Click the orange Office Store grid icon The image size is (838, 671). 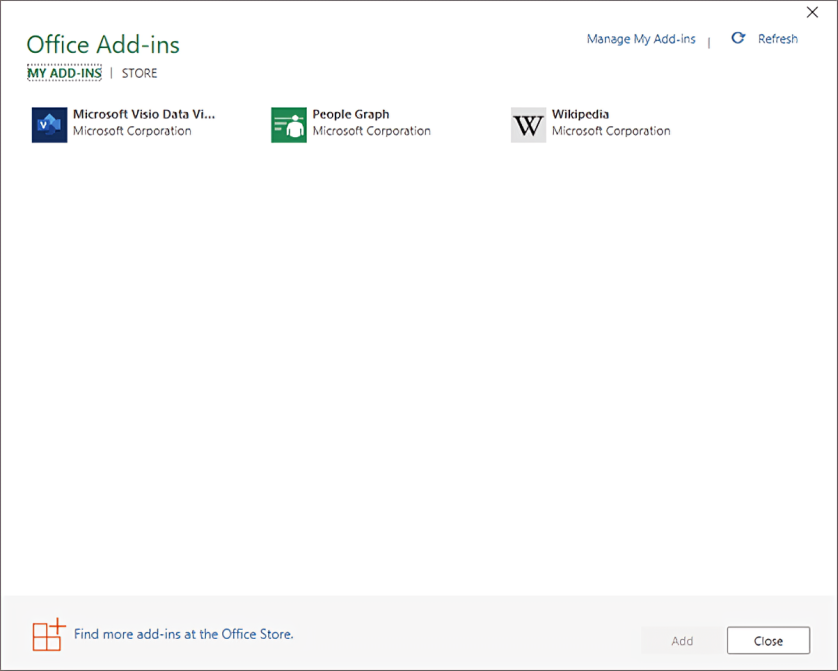[49, 635]
